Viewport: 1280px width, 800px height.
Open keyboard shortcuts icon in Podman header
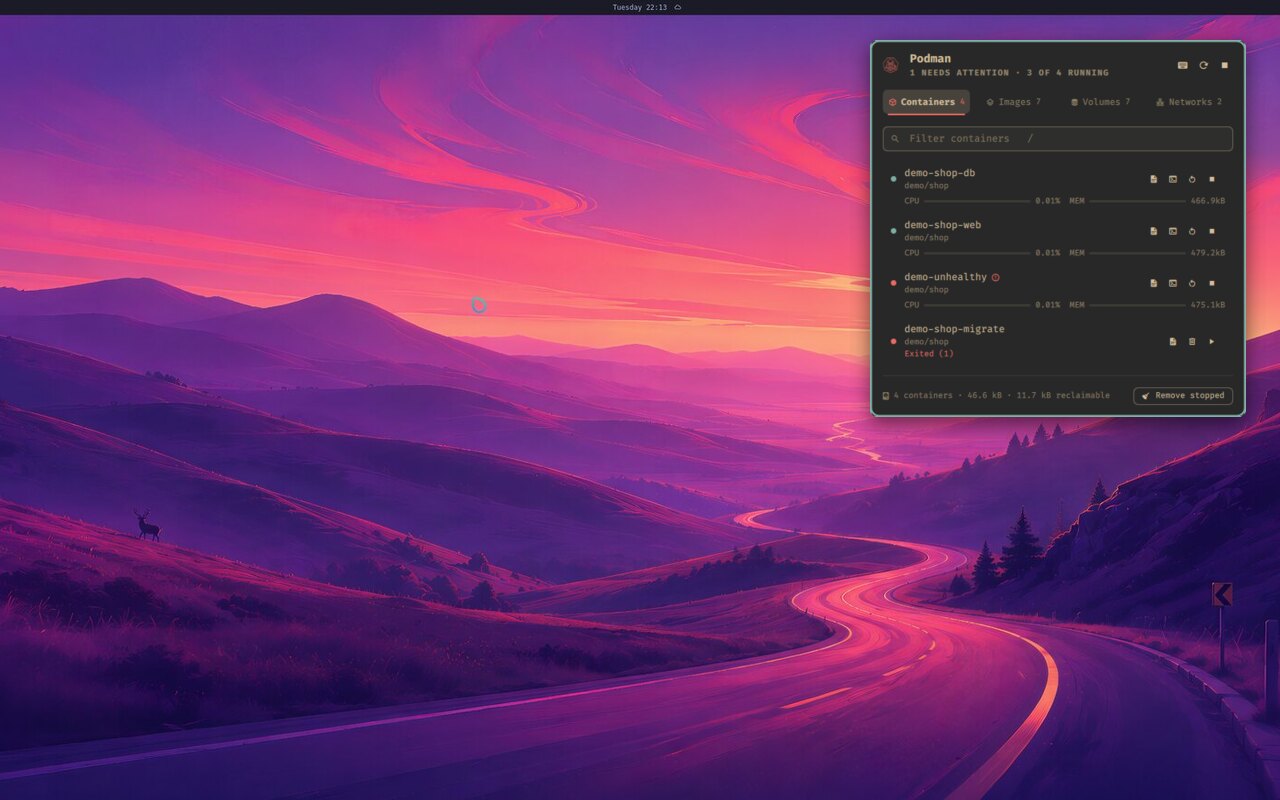pyautogui.click(x=1183, y=65)
